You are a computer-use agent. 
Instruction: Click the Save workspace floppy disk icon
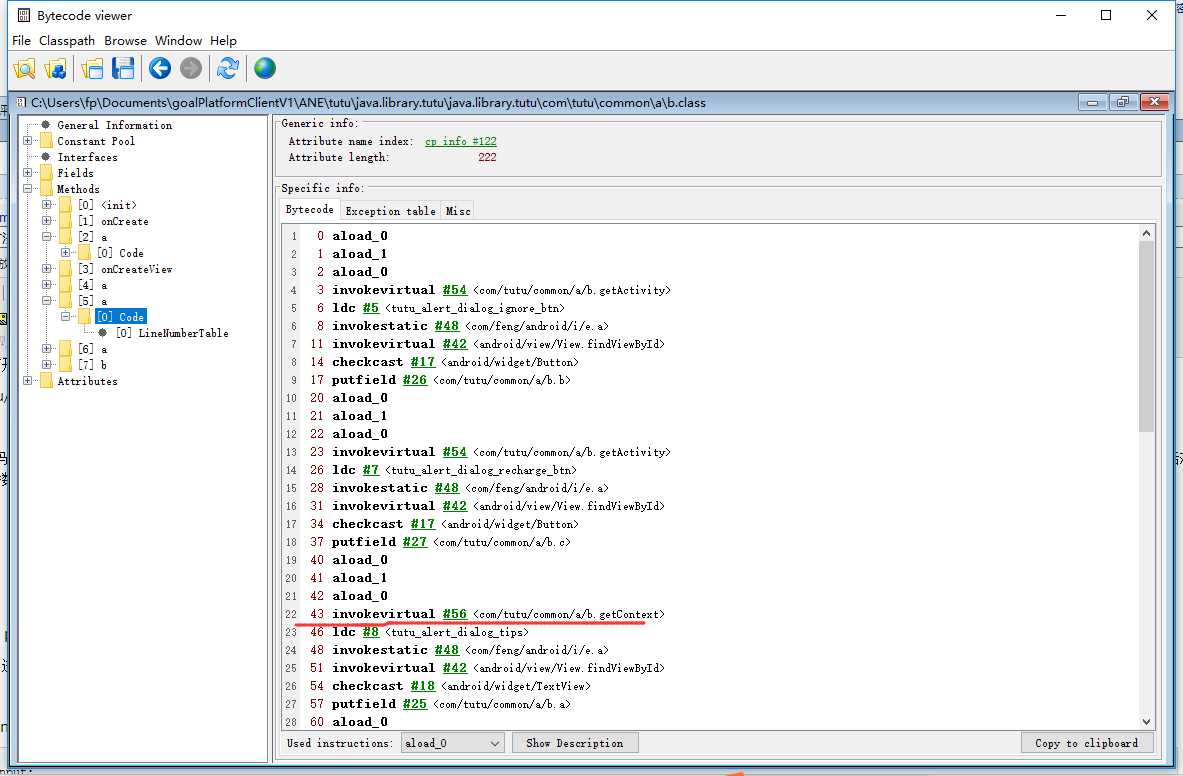click(123, 68)
